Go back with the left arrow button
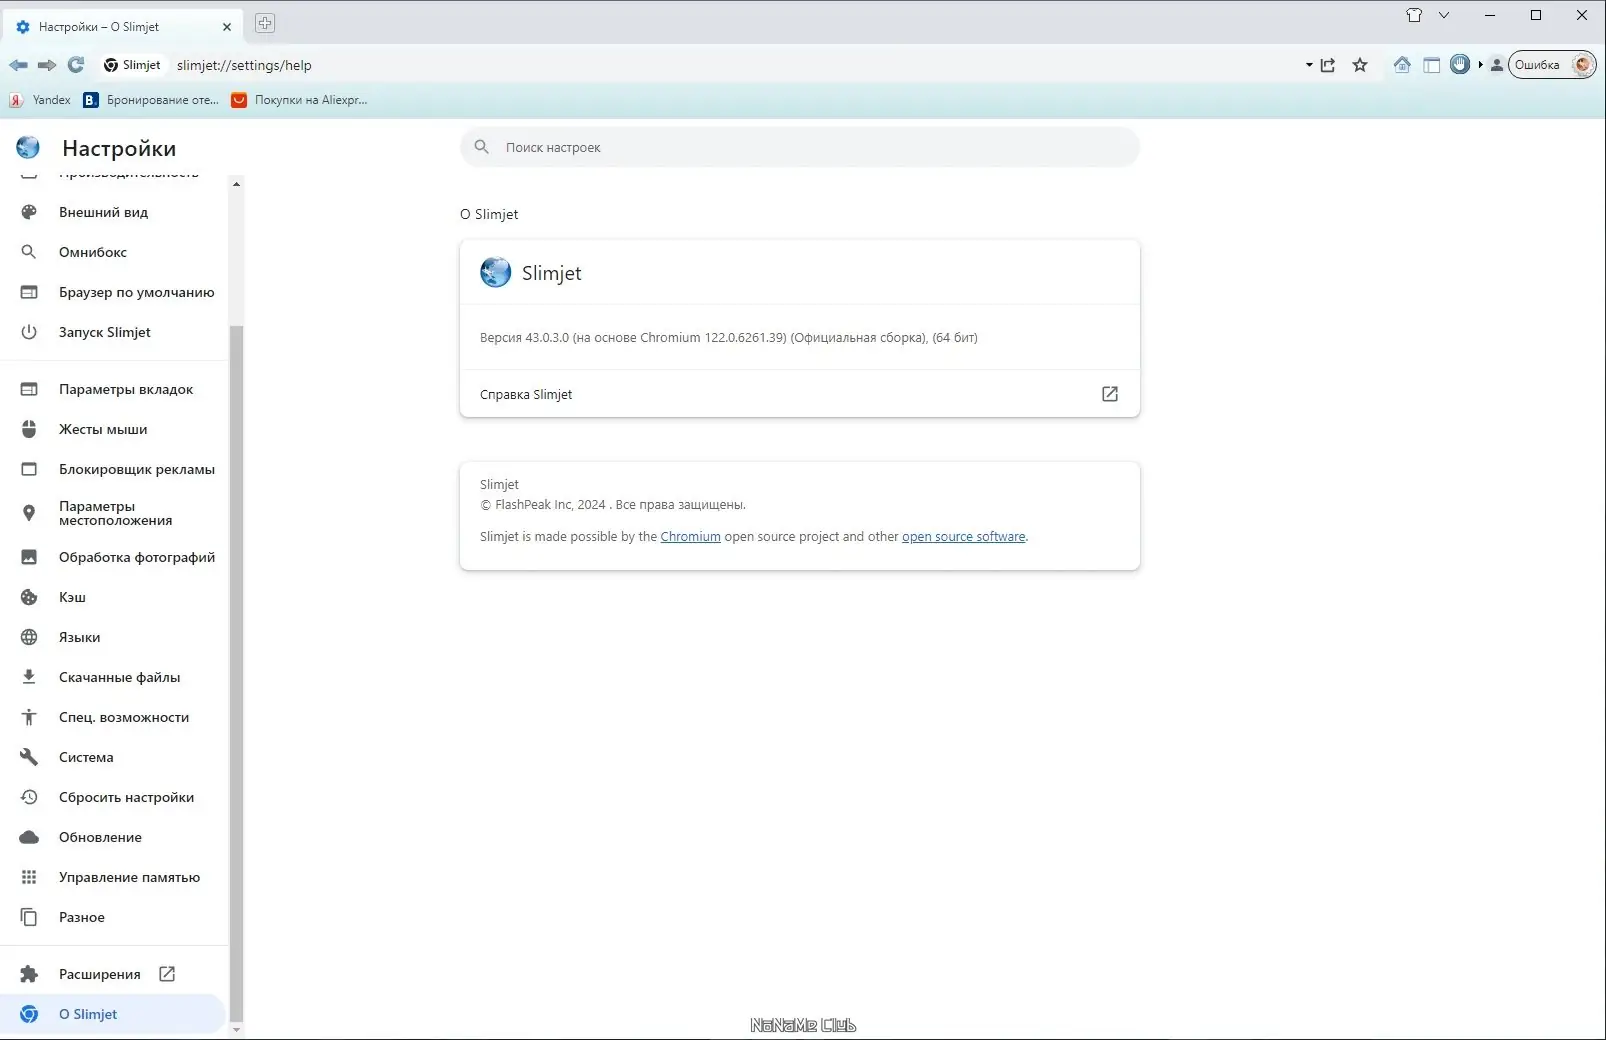This screenshot has width=1606, height=1040. click(19, 65)
